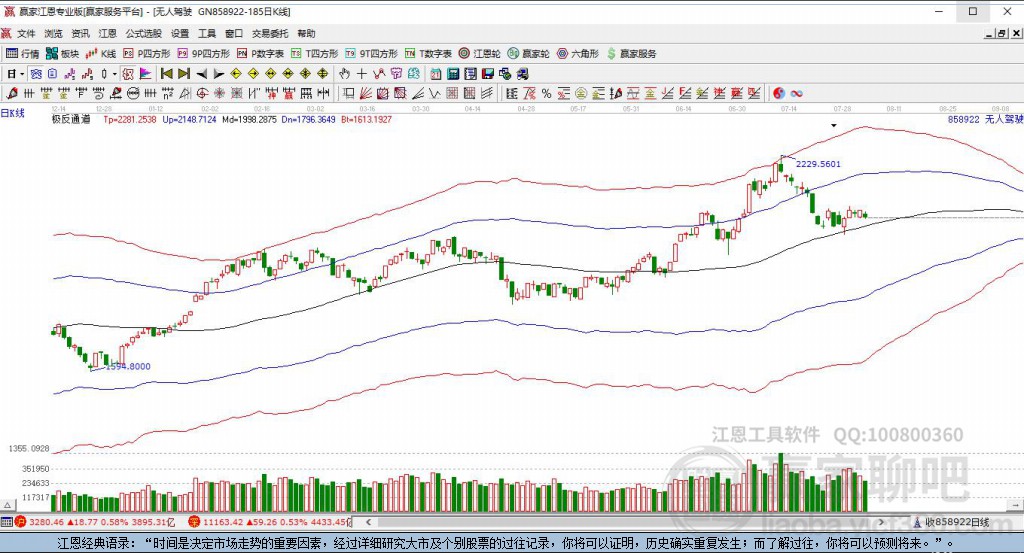
Task: Open the T数字表 tool
Action: coord(428,54)
